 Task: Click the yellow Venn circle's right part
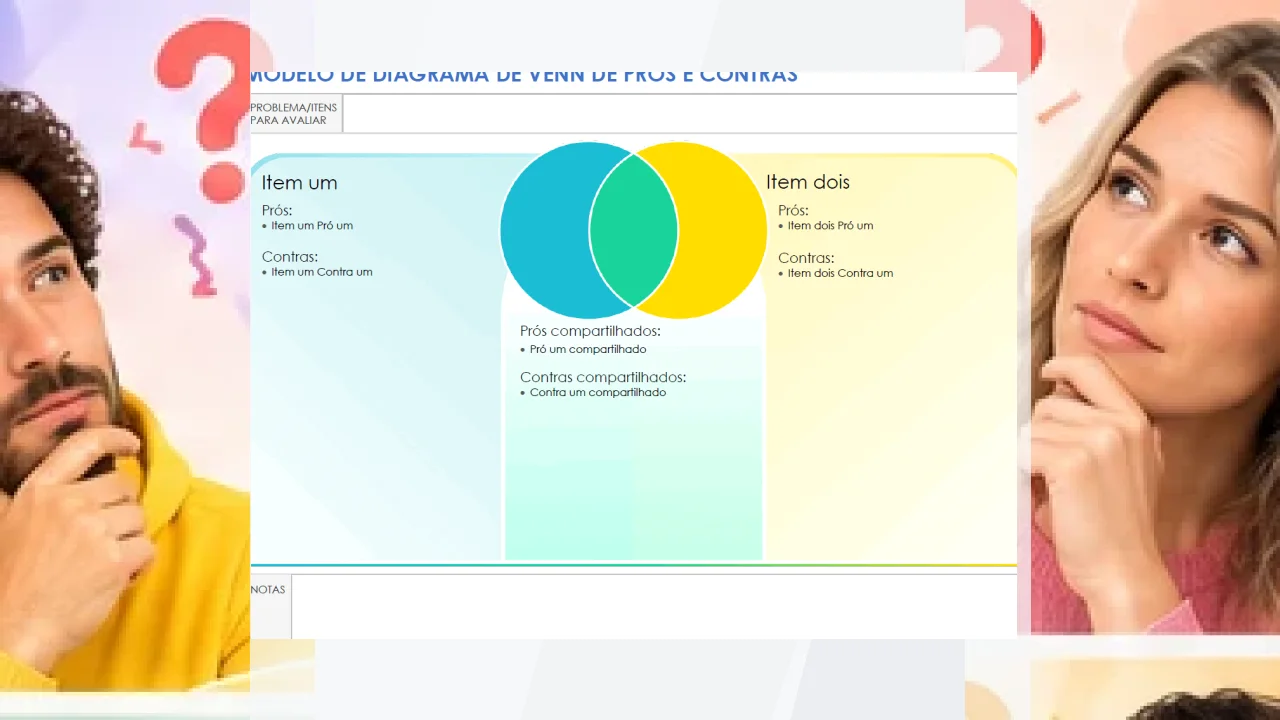point(723,230)
